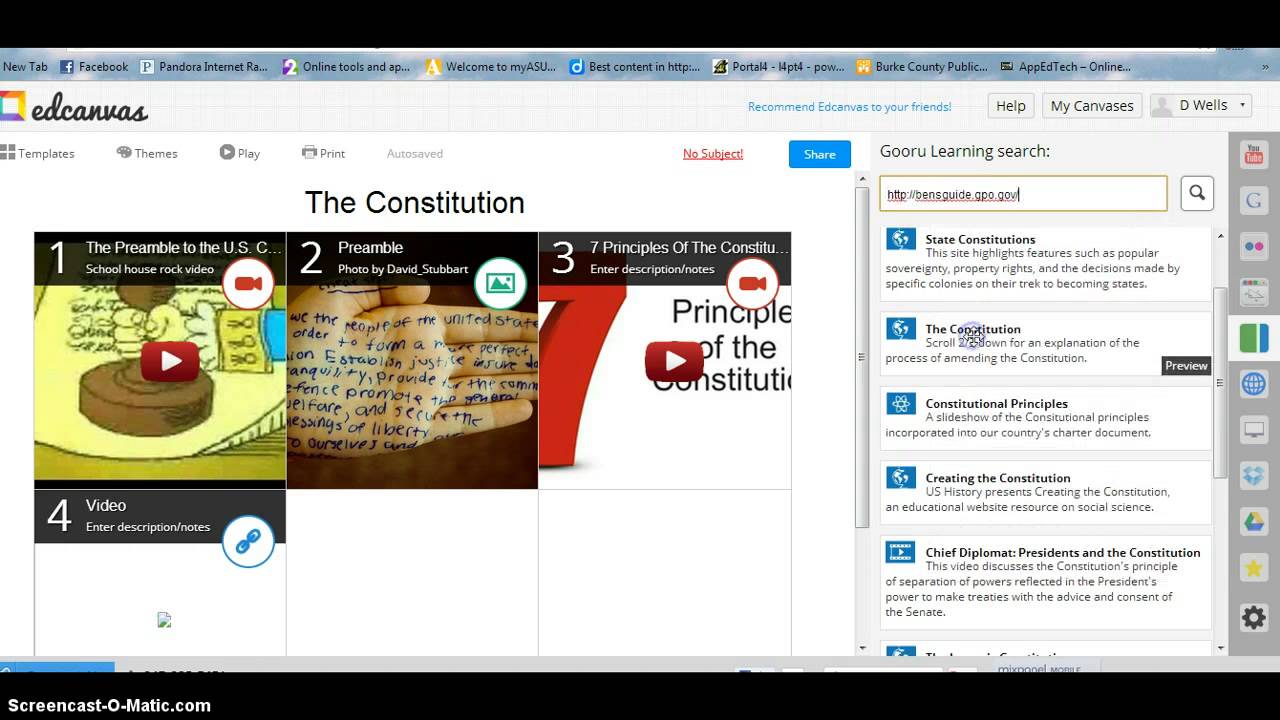Select the Constitutional Principles result title
The width and height of the screenshot is (1280, 720).
(996, 404)
